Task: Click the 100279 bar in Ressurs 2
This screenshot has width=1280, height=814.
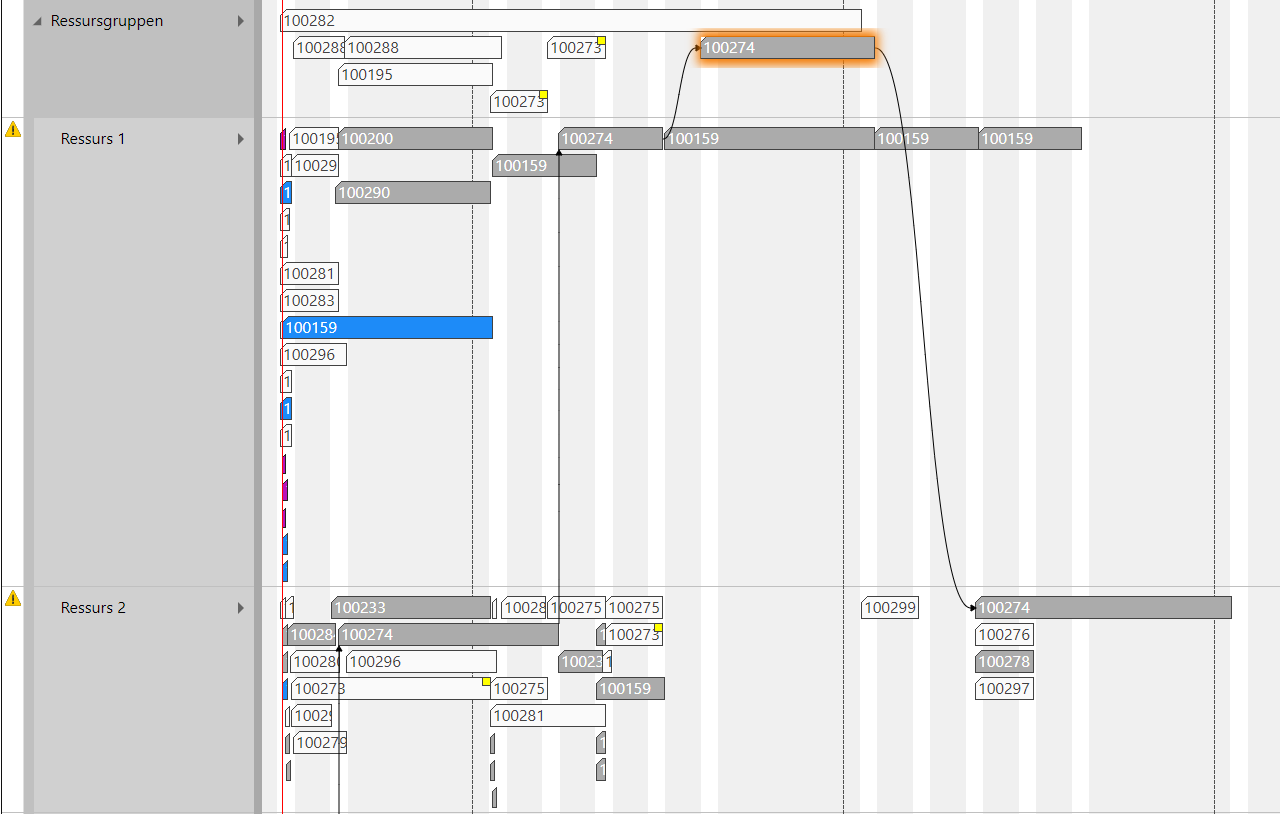Action: click(x=320, y=743)
